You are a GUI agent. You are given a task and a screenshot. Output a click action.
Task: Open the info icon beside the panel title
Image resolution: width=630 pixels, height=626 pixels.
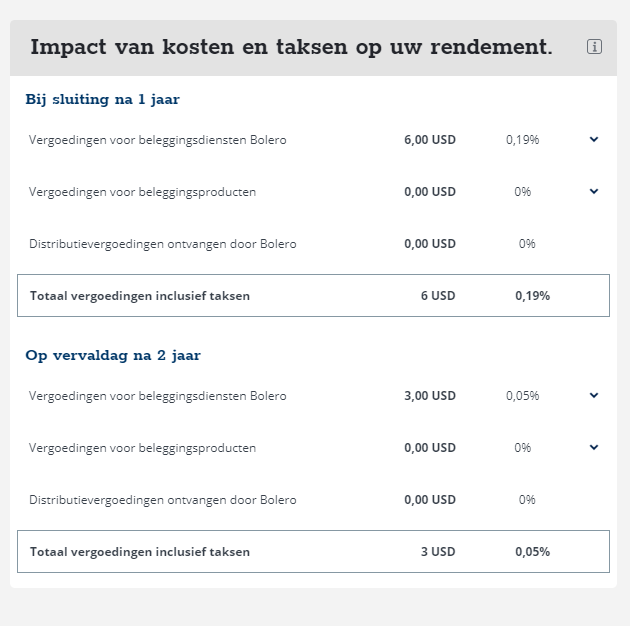[594, 47]
